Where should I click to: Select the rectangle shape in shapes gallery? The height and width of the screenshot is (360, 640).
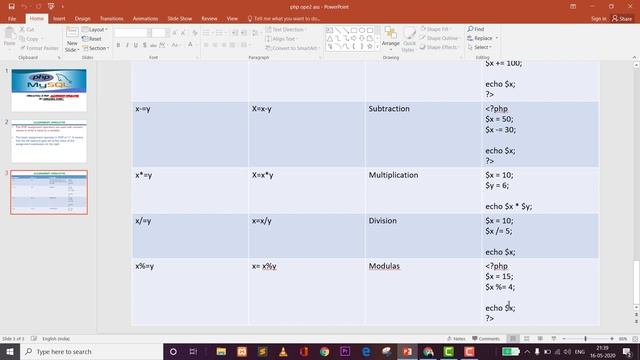(x=354, y=31)
